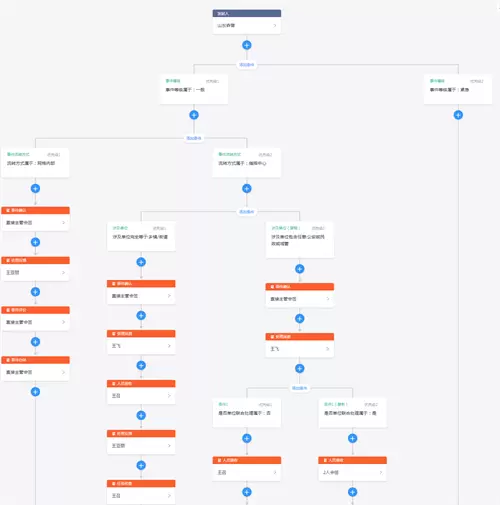
Task: Add node below 流转方式属于：指挥中心 condition
Action: (x=247, y=188)
